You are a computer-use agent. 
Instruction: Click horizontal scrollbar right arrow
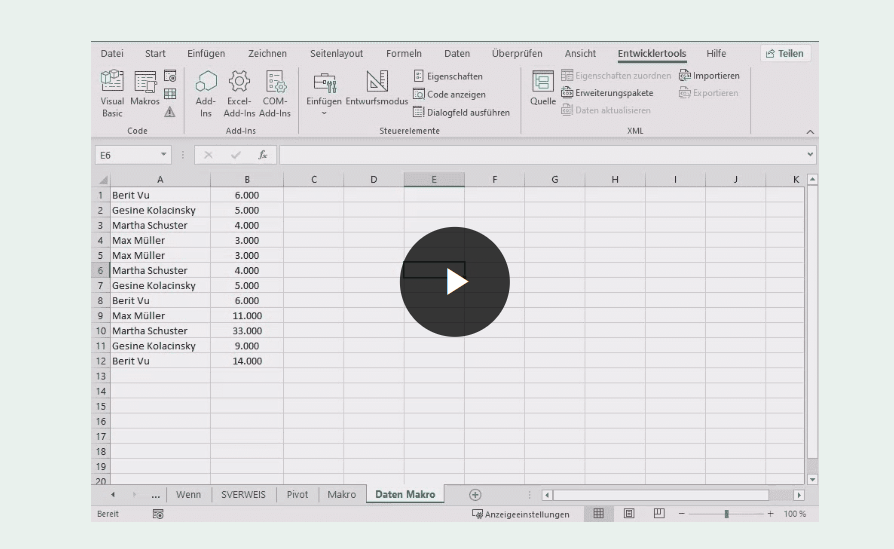(x=799, y=495)
